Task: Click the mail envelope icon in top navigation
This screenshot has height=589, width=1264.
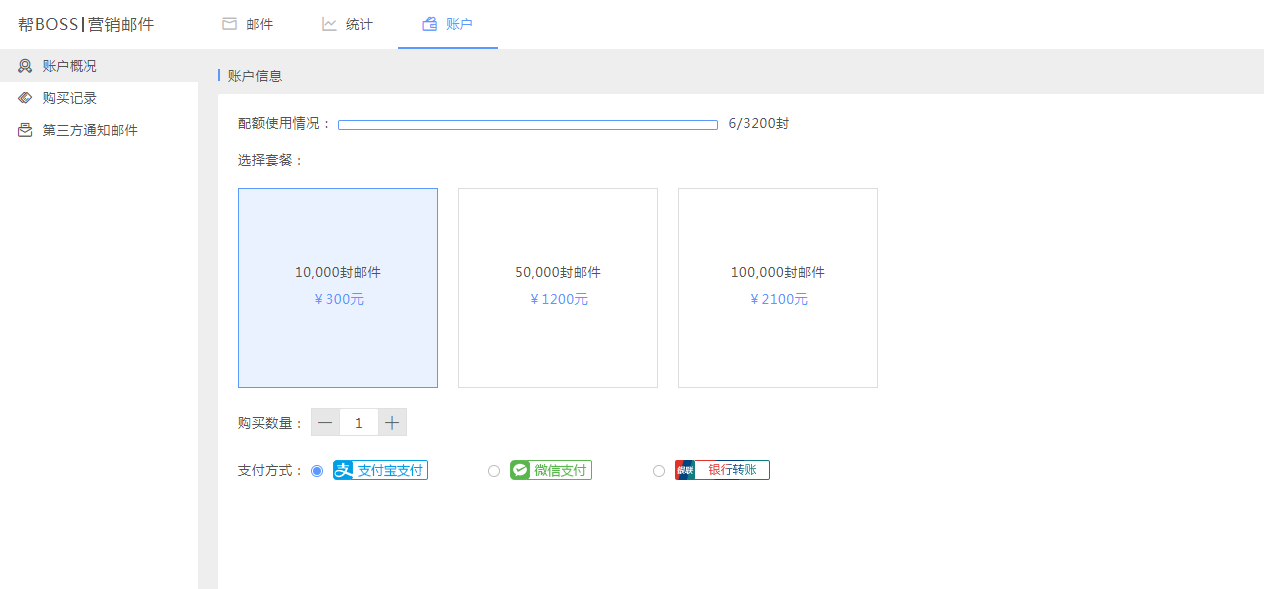Action: [x=229, y=24]
